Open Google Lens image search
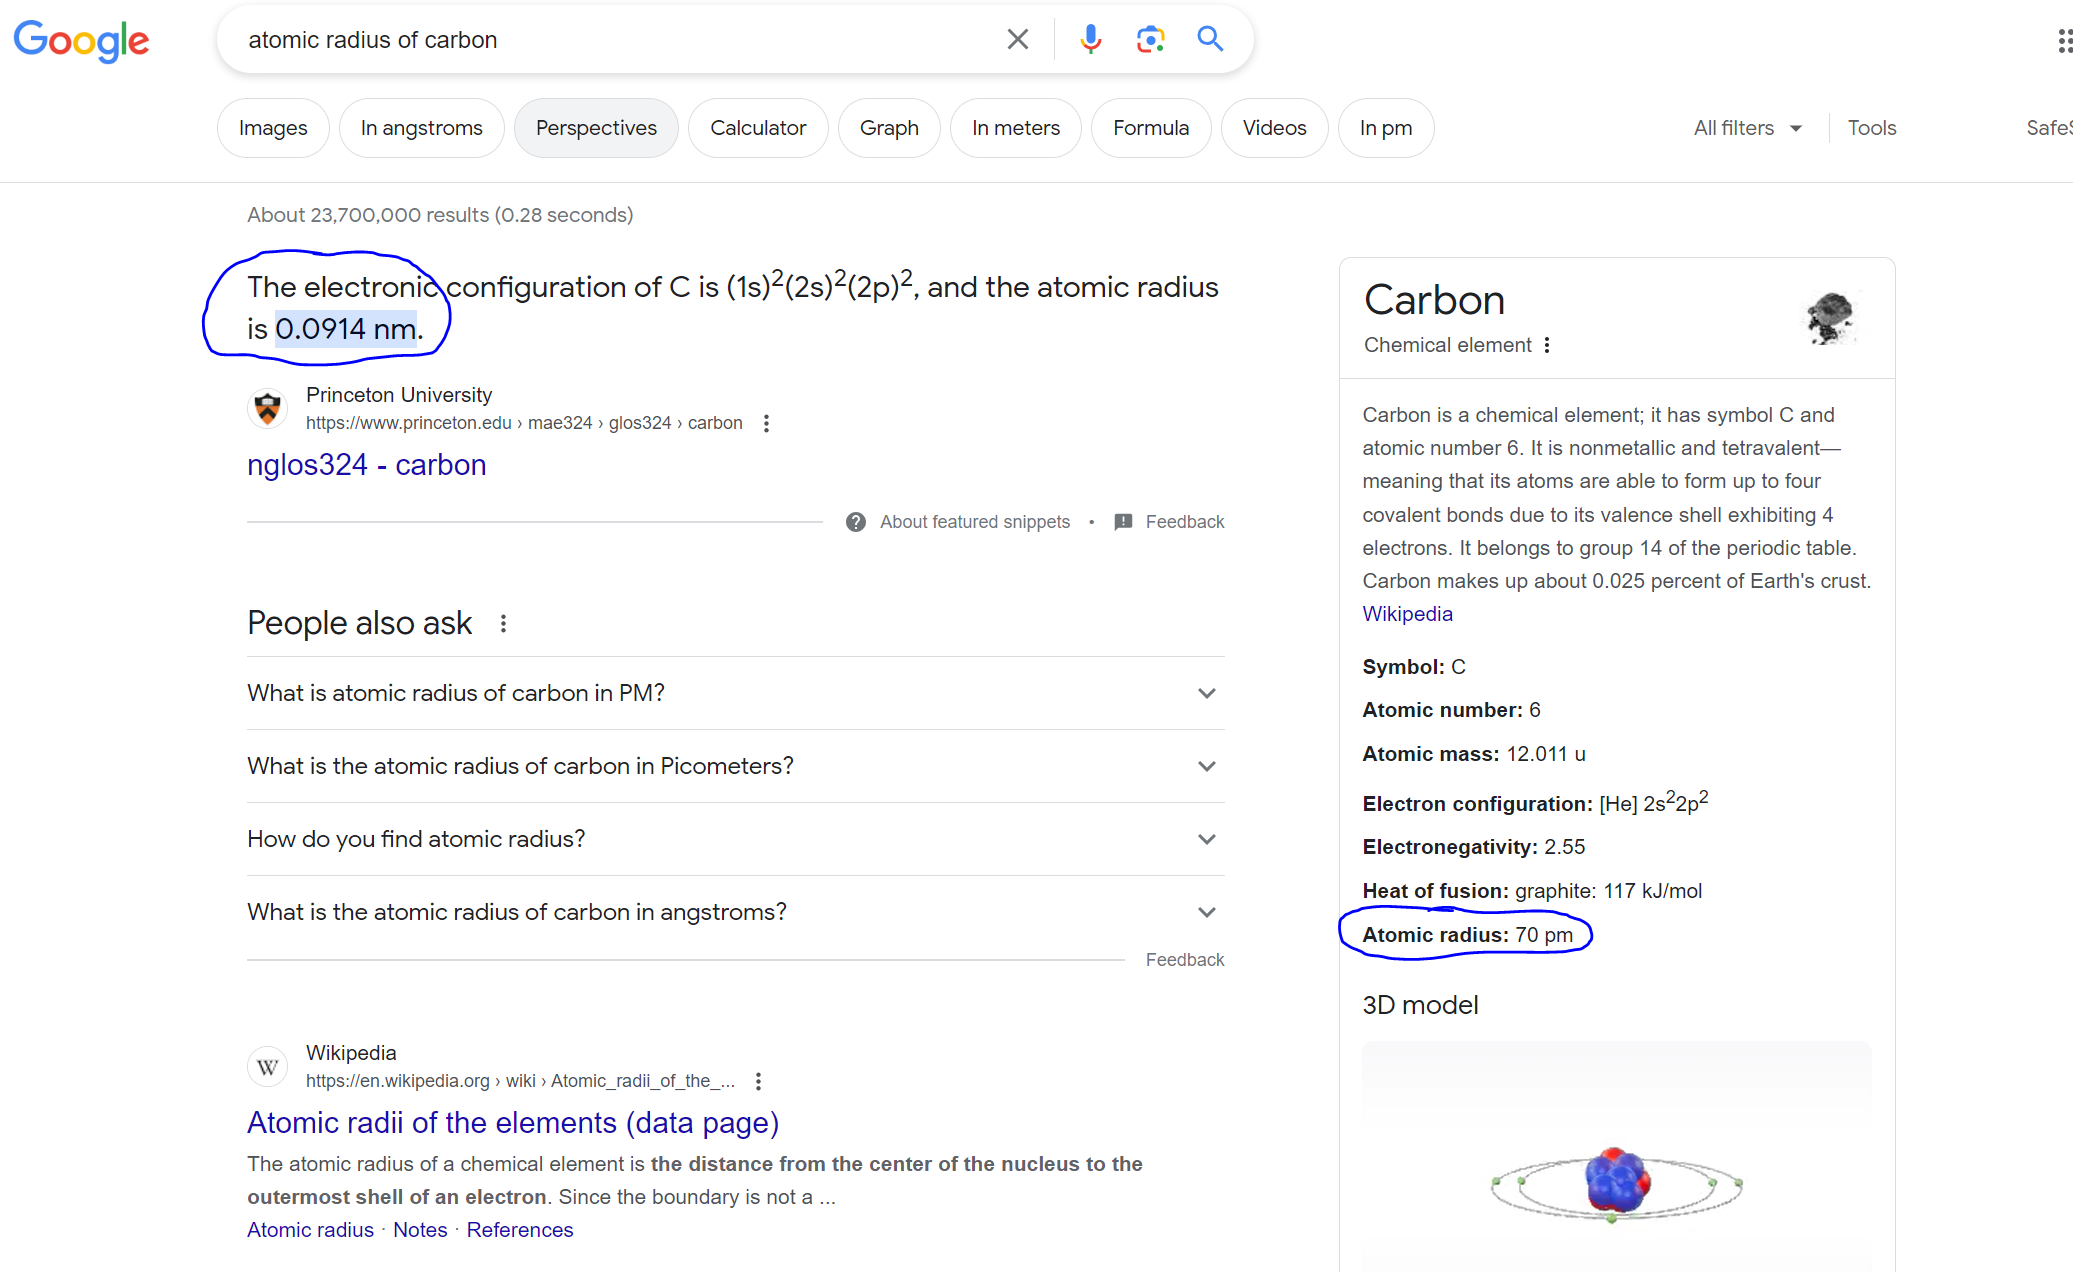2073x1272 pixels. pos(1150,40)
